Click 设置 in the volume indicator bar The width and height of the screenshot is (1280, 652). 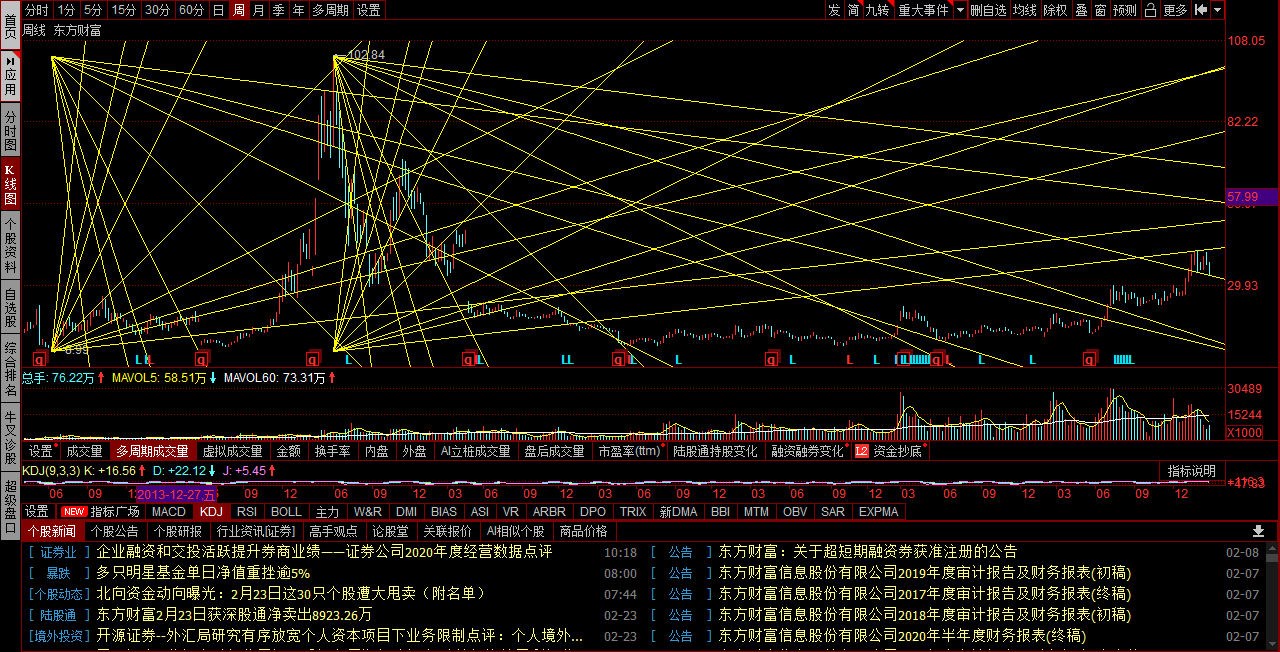[x=40, y=451]
